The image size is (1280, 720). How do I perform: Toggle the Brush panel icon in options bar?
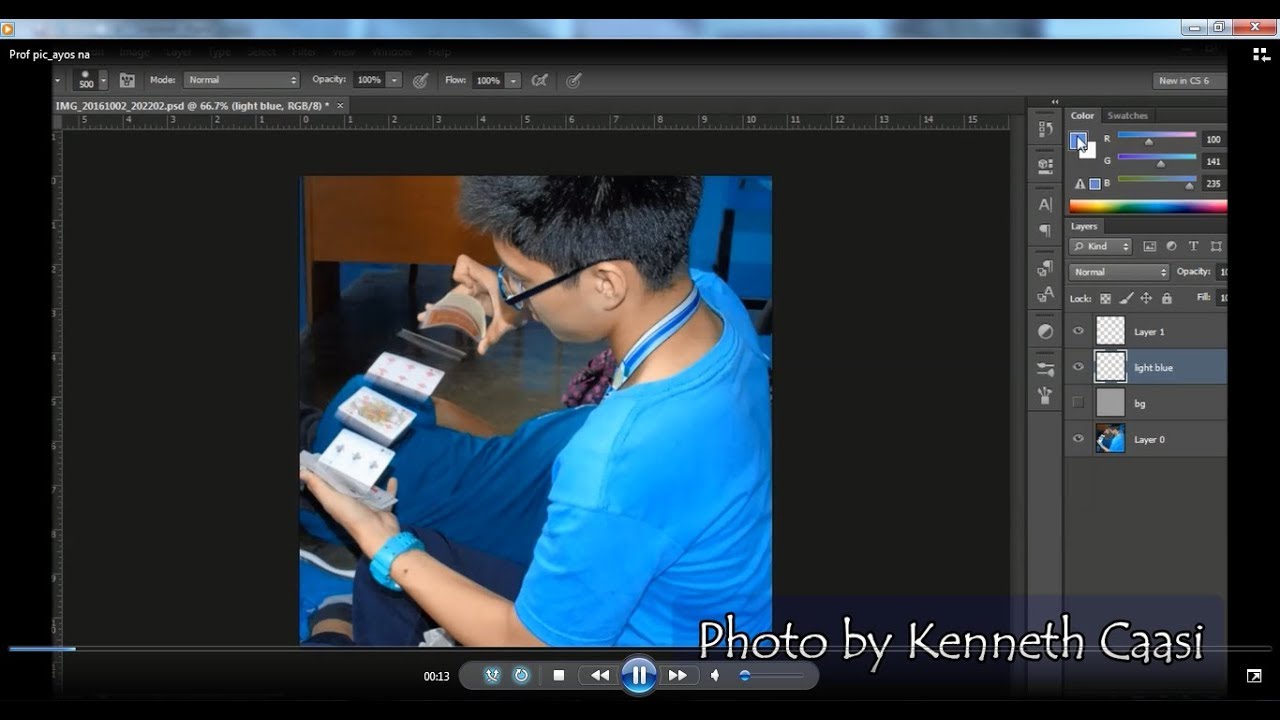[x=127, y=80]
